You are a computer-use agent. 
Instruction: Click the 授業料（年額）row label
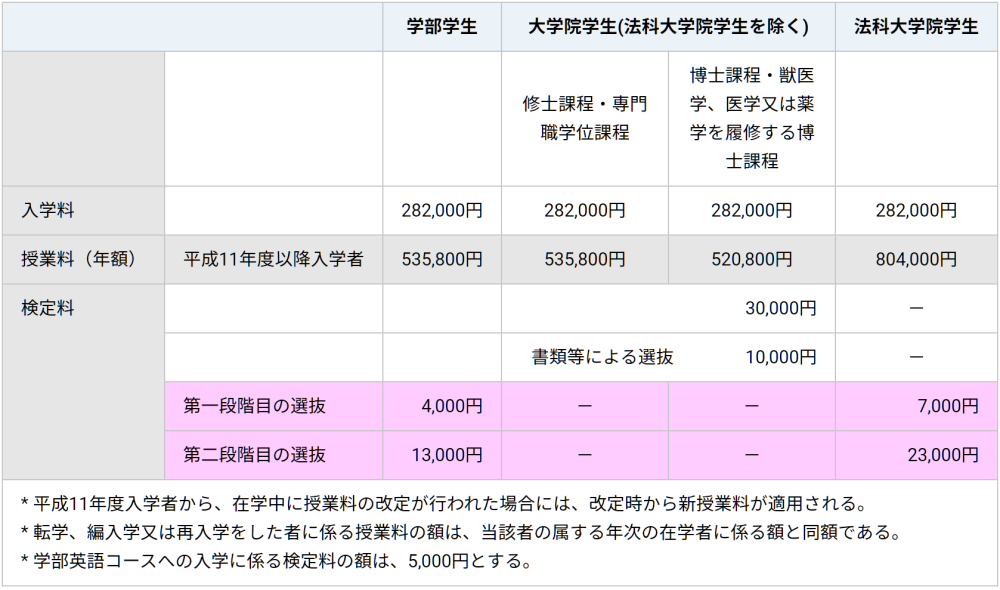(84, 260)
